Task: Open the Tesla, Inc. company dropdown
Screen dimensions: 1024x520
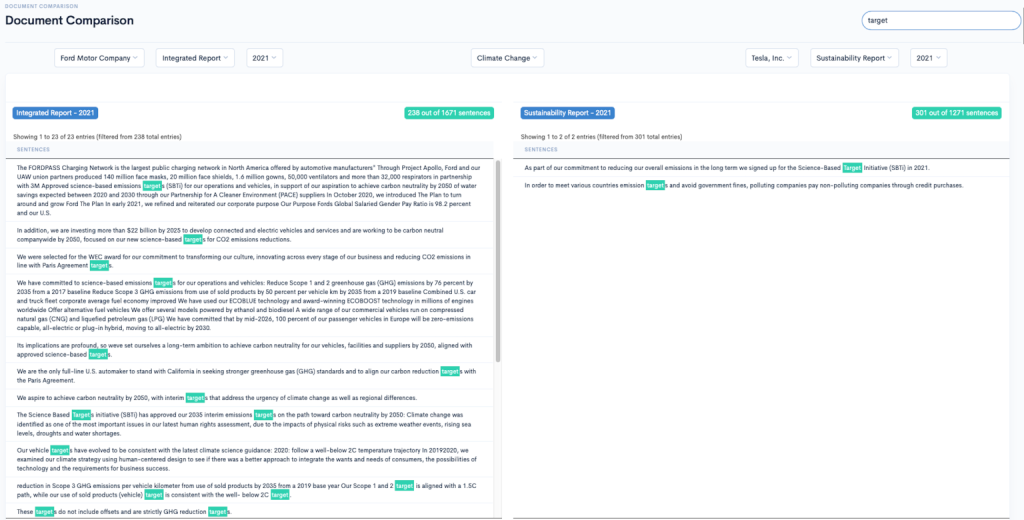Action: (x=772, y=58)
